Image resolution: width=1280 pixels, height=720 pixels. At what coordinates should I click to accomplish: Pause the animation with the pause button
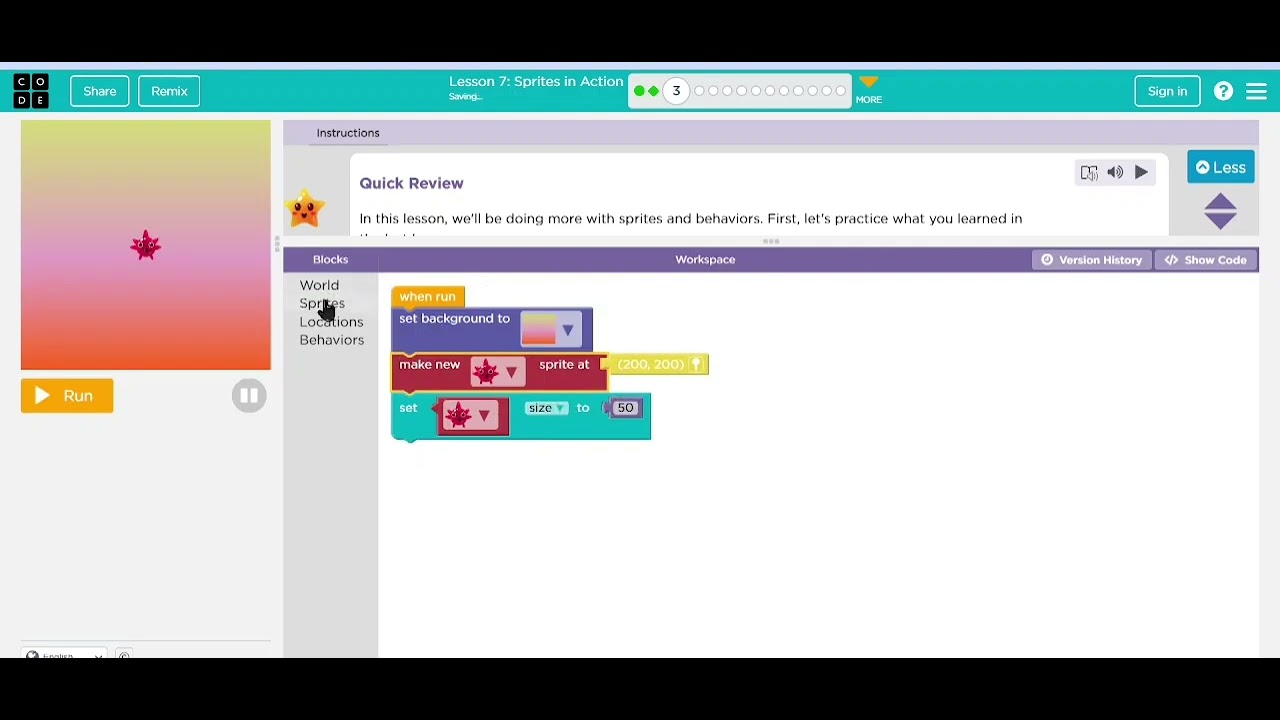click(x=249, y=396)
